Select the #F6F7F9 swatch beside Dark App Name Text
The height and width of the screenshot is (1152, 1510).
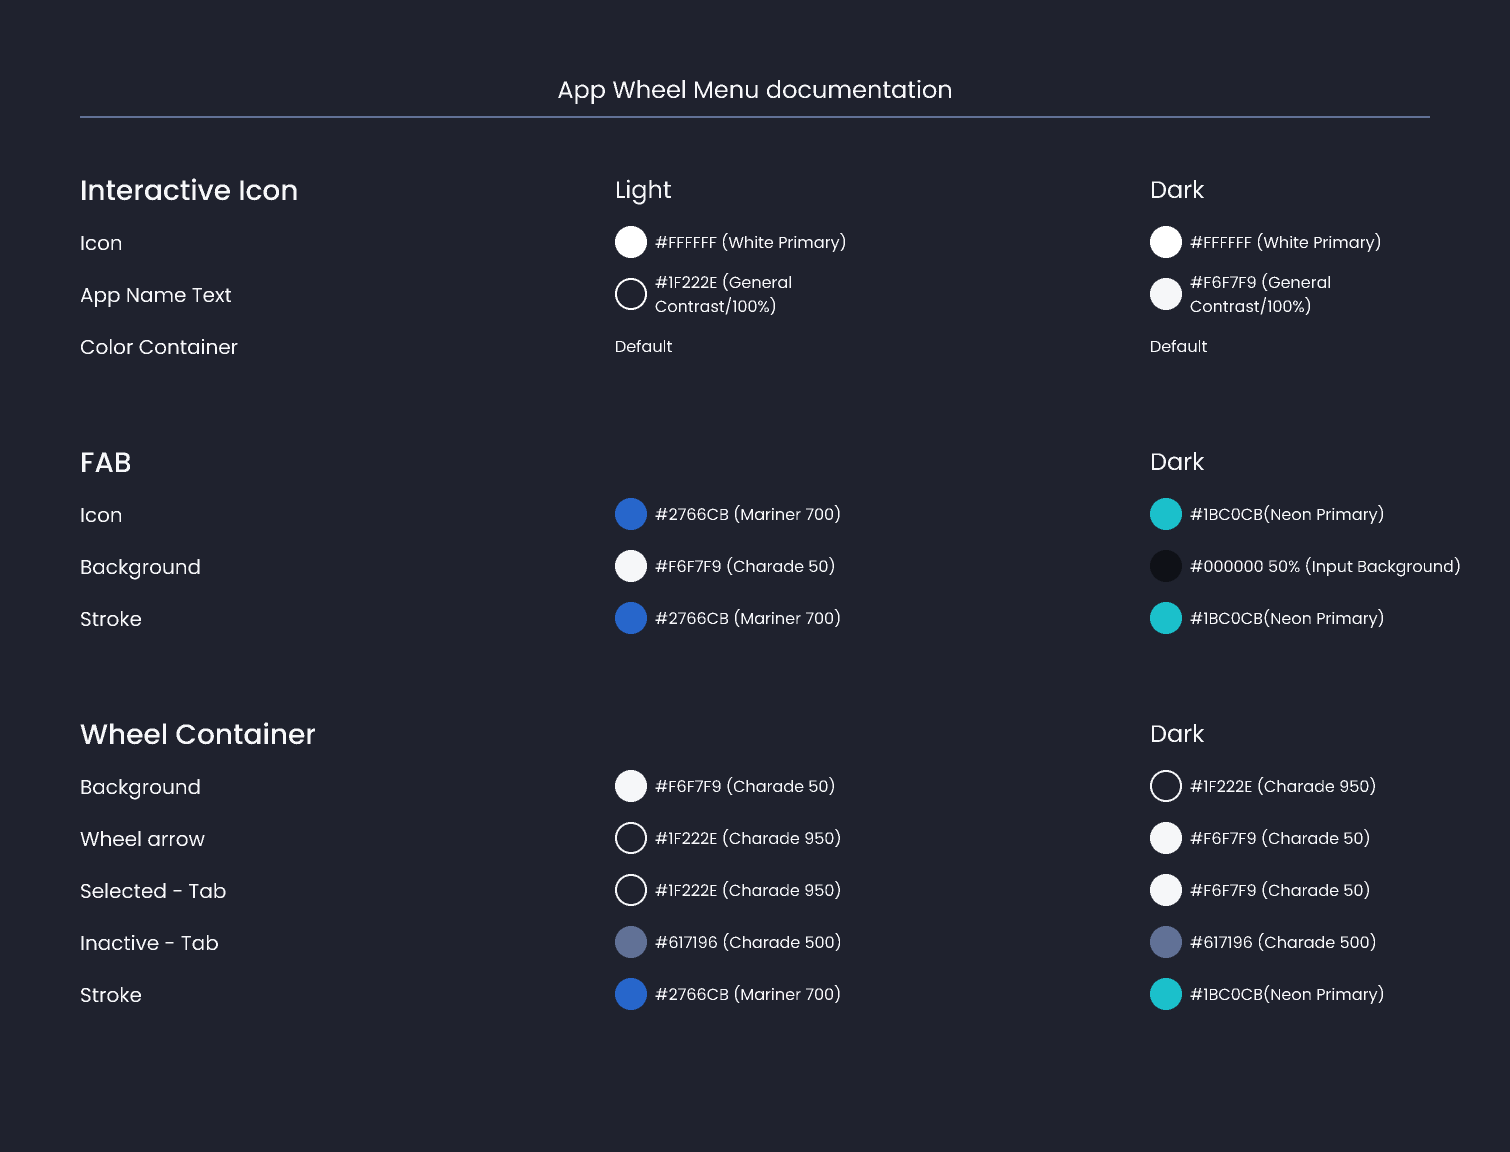coord(1165,293)
